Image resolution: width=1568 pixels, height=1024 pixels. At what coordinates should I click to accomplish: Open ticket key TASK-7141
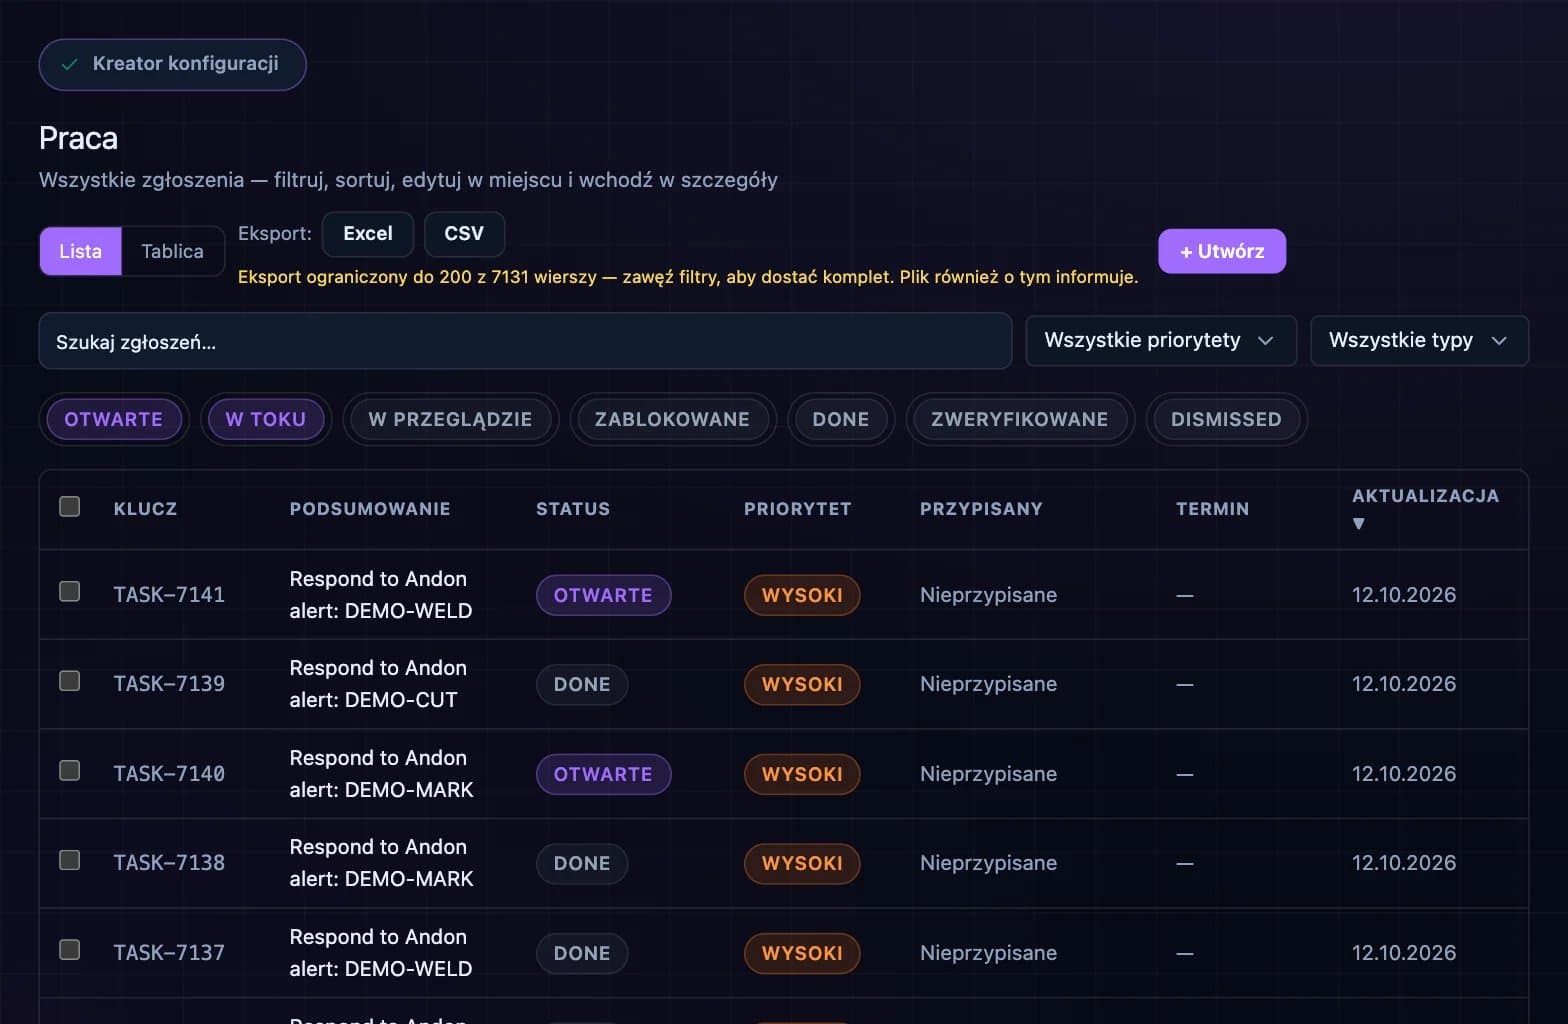tap(169, 595)
